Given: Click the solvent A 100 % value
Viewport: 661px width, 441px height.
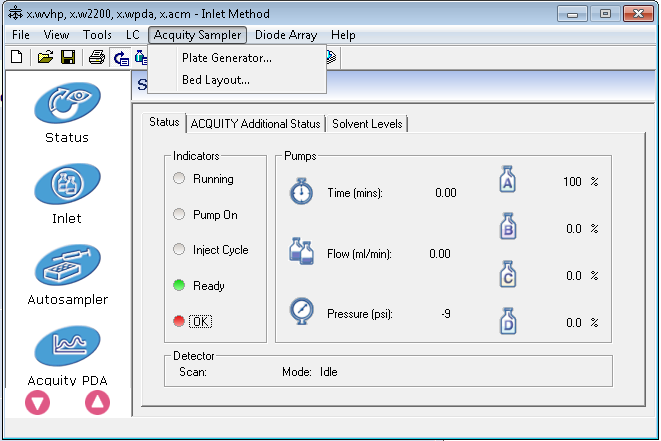Looking at the screenshot, I should click(580, 182).
